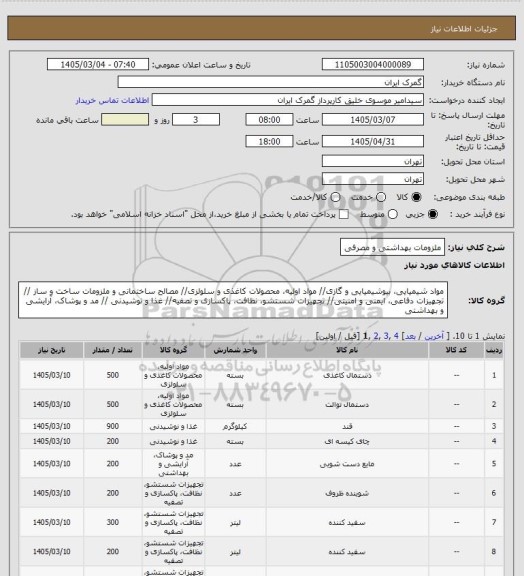The height and width of the screenshot is (576, 524).
Task: Click the تاریخ نیاز column header
Action: 51,350
